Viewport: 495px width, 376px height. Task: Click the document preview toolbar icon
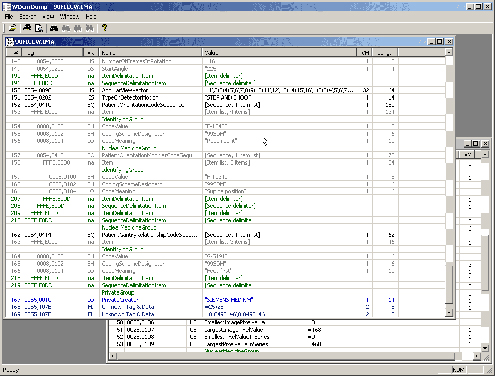39,28
